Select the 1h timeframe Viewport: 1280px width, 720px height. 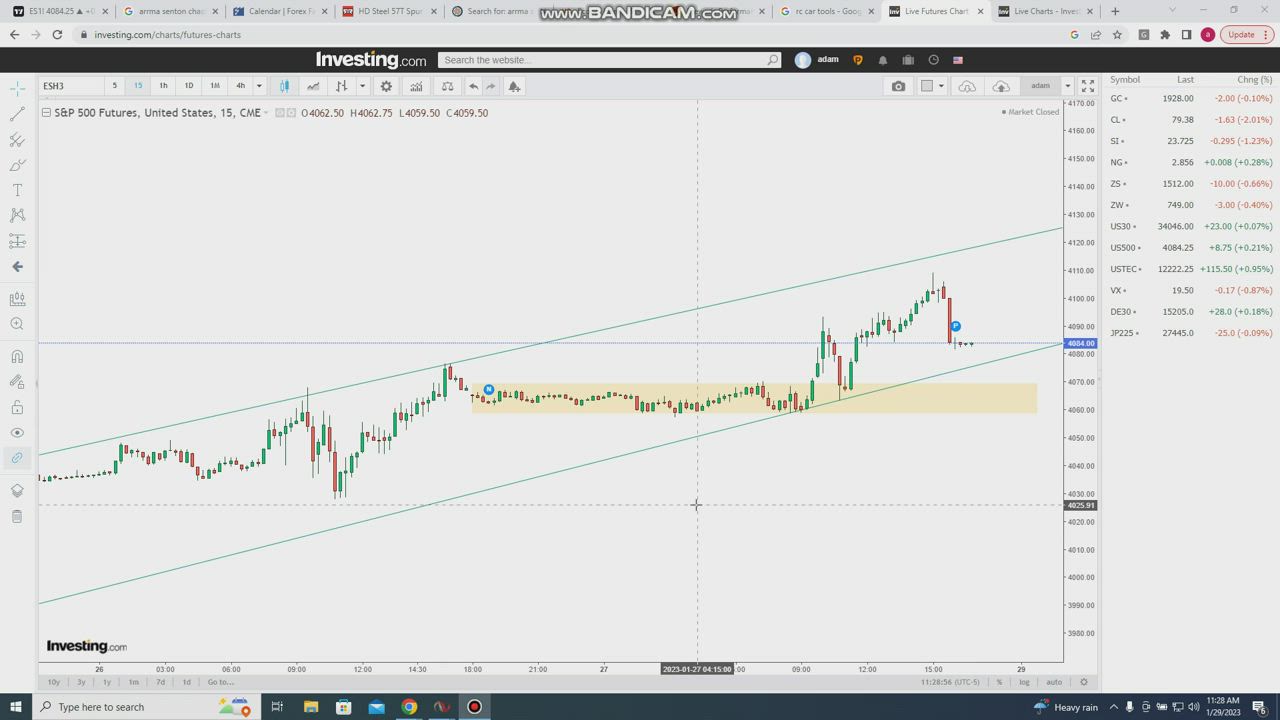pyautogui.click(x=163, y=86)
